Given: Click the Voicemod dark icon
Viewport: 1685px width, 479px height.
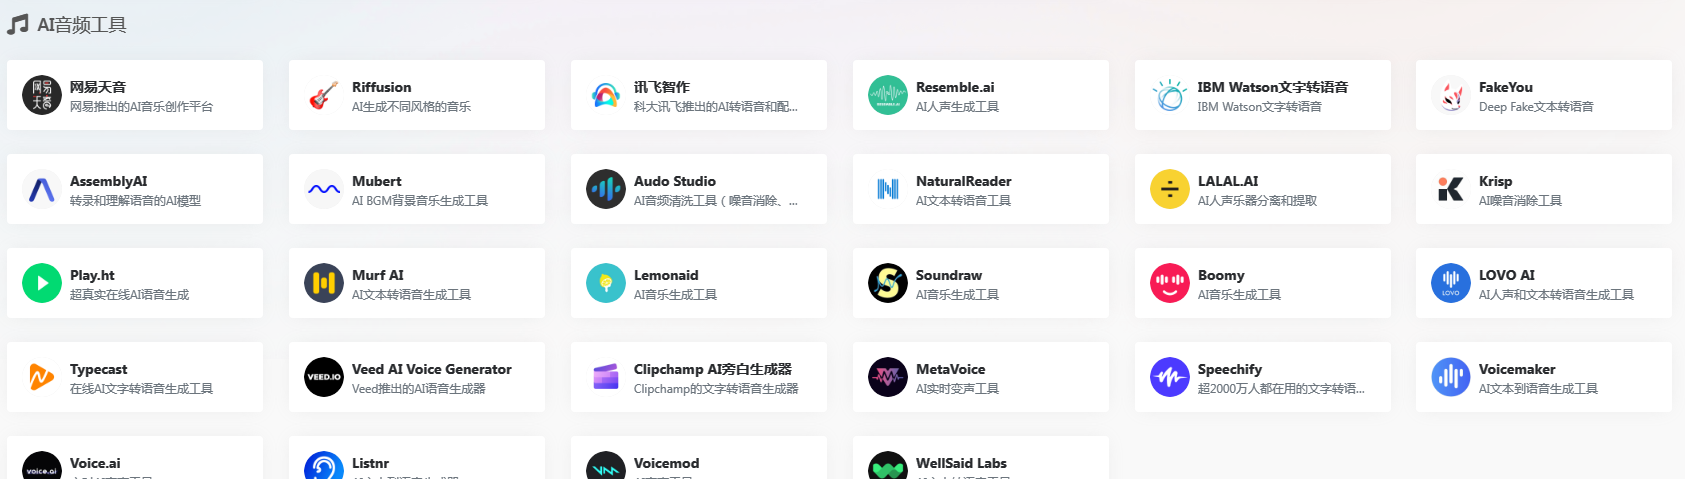Looking at the screenshot, I should coord(606,466).
